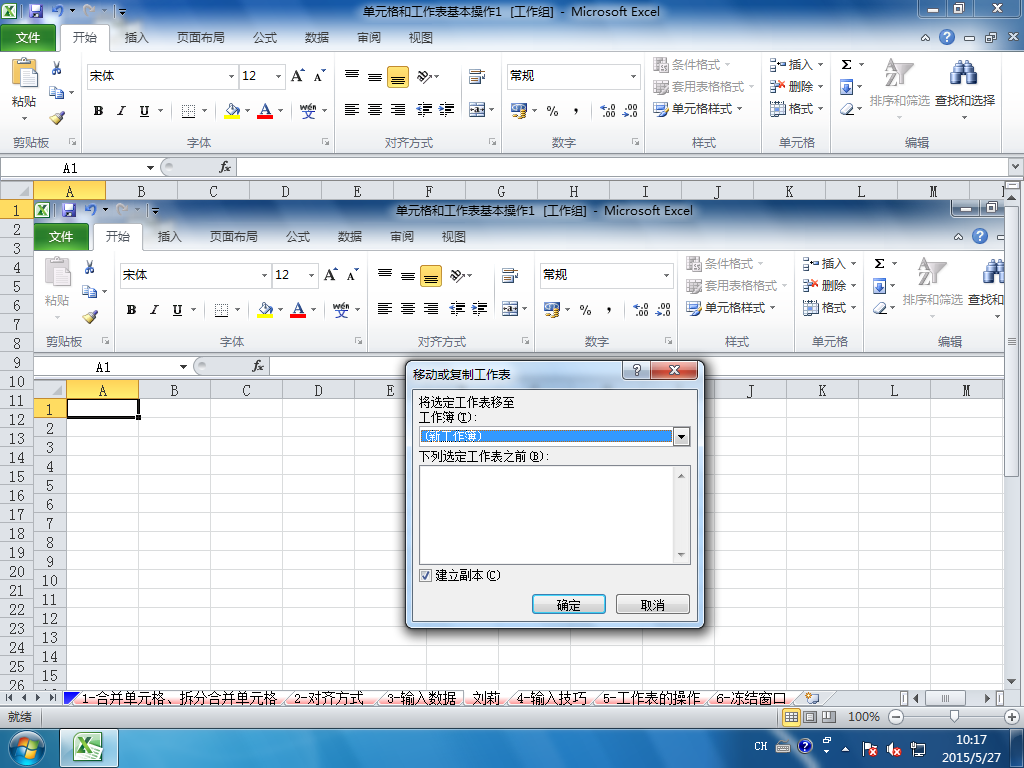
Task: Click the AutoSum sigma in outer ribbon
Action: 846,64
